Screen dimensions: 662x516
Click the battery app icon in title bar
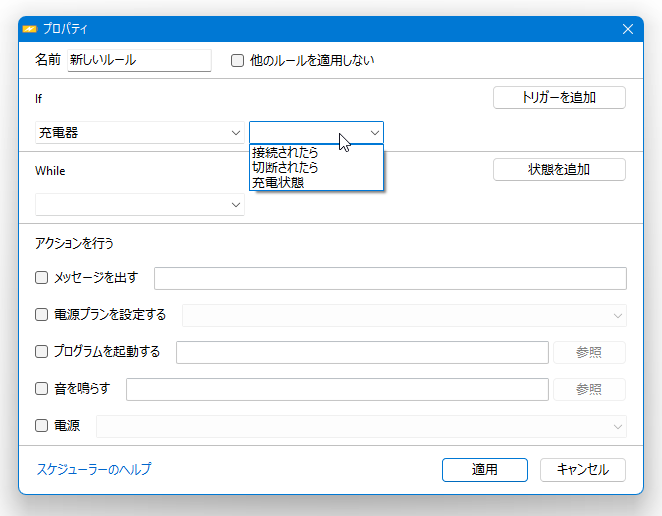pyautogui.click(x=30, y=29)
